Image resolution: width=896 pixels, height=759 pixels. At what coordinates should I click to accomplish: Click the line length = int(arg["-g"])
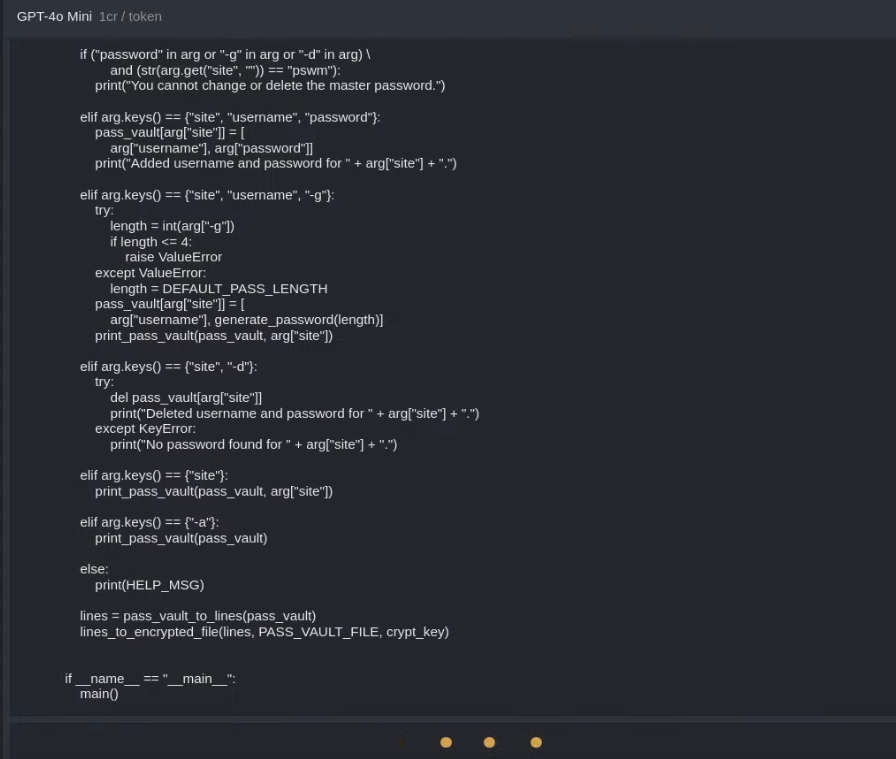pos(172,226)
